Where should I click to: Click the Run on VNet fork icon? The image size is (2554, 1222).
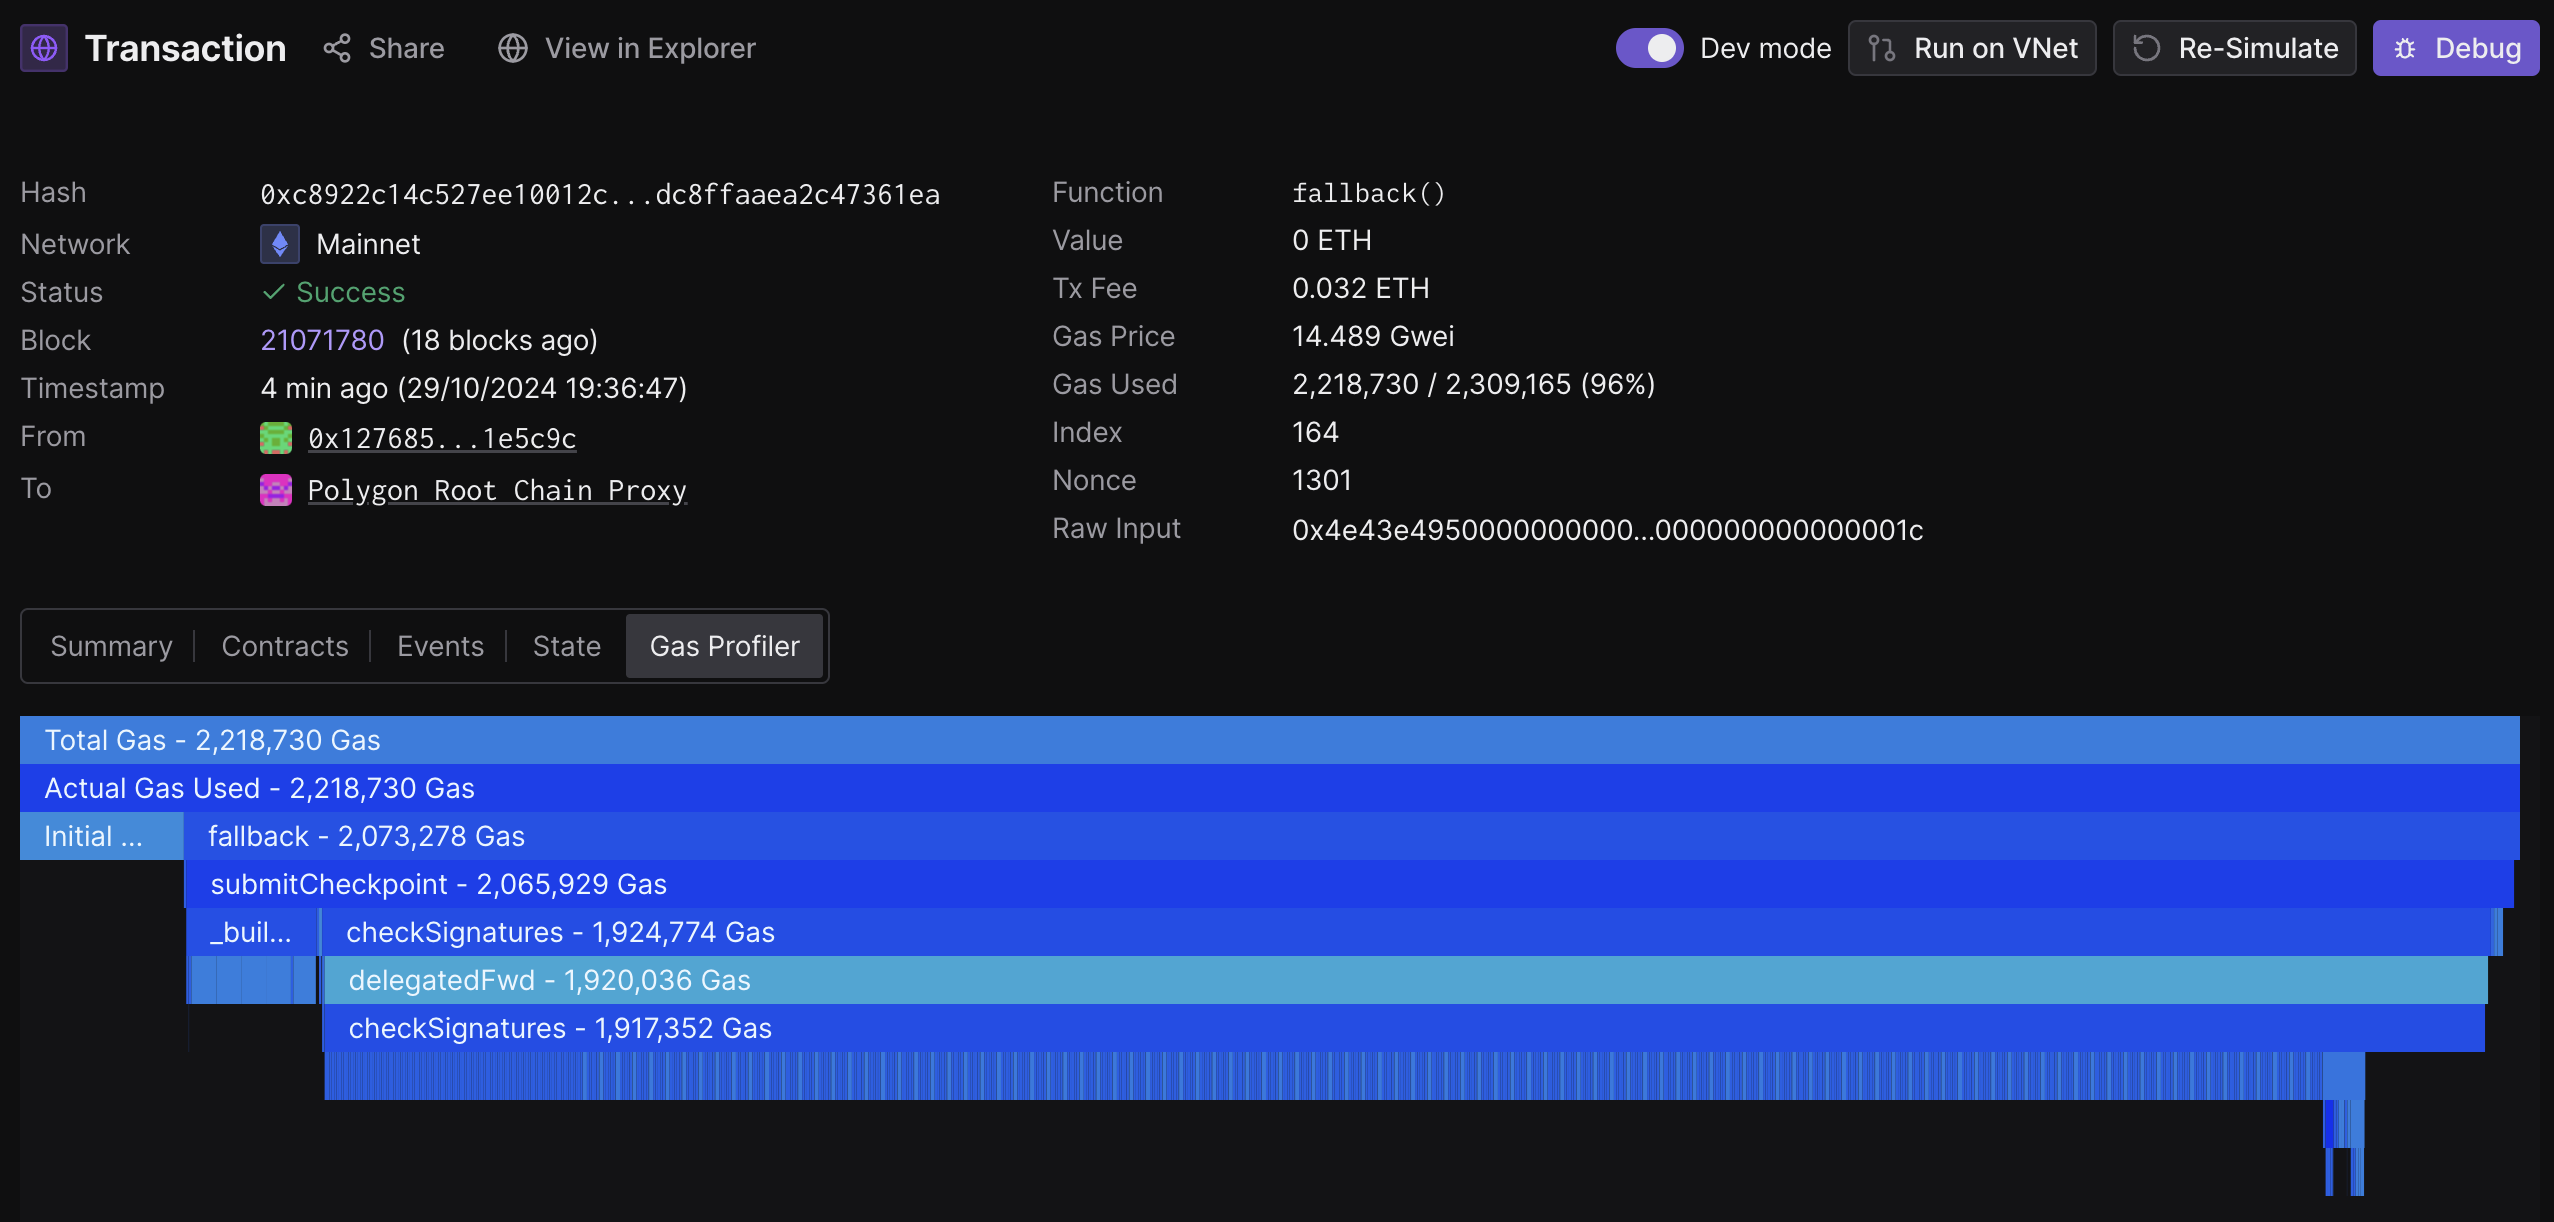click(1882, 48)
